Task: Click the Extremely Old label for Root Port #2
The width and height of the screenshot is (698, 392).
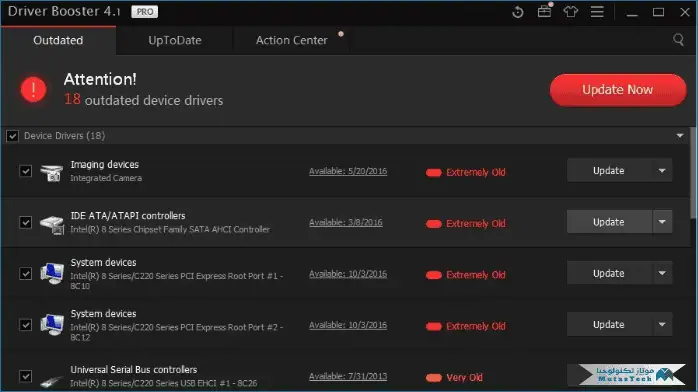Action: pyautogui.click(x=475, y=326)
